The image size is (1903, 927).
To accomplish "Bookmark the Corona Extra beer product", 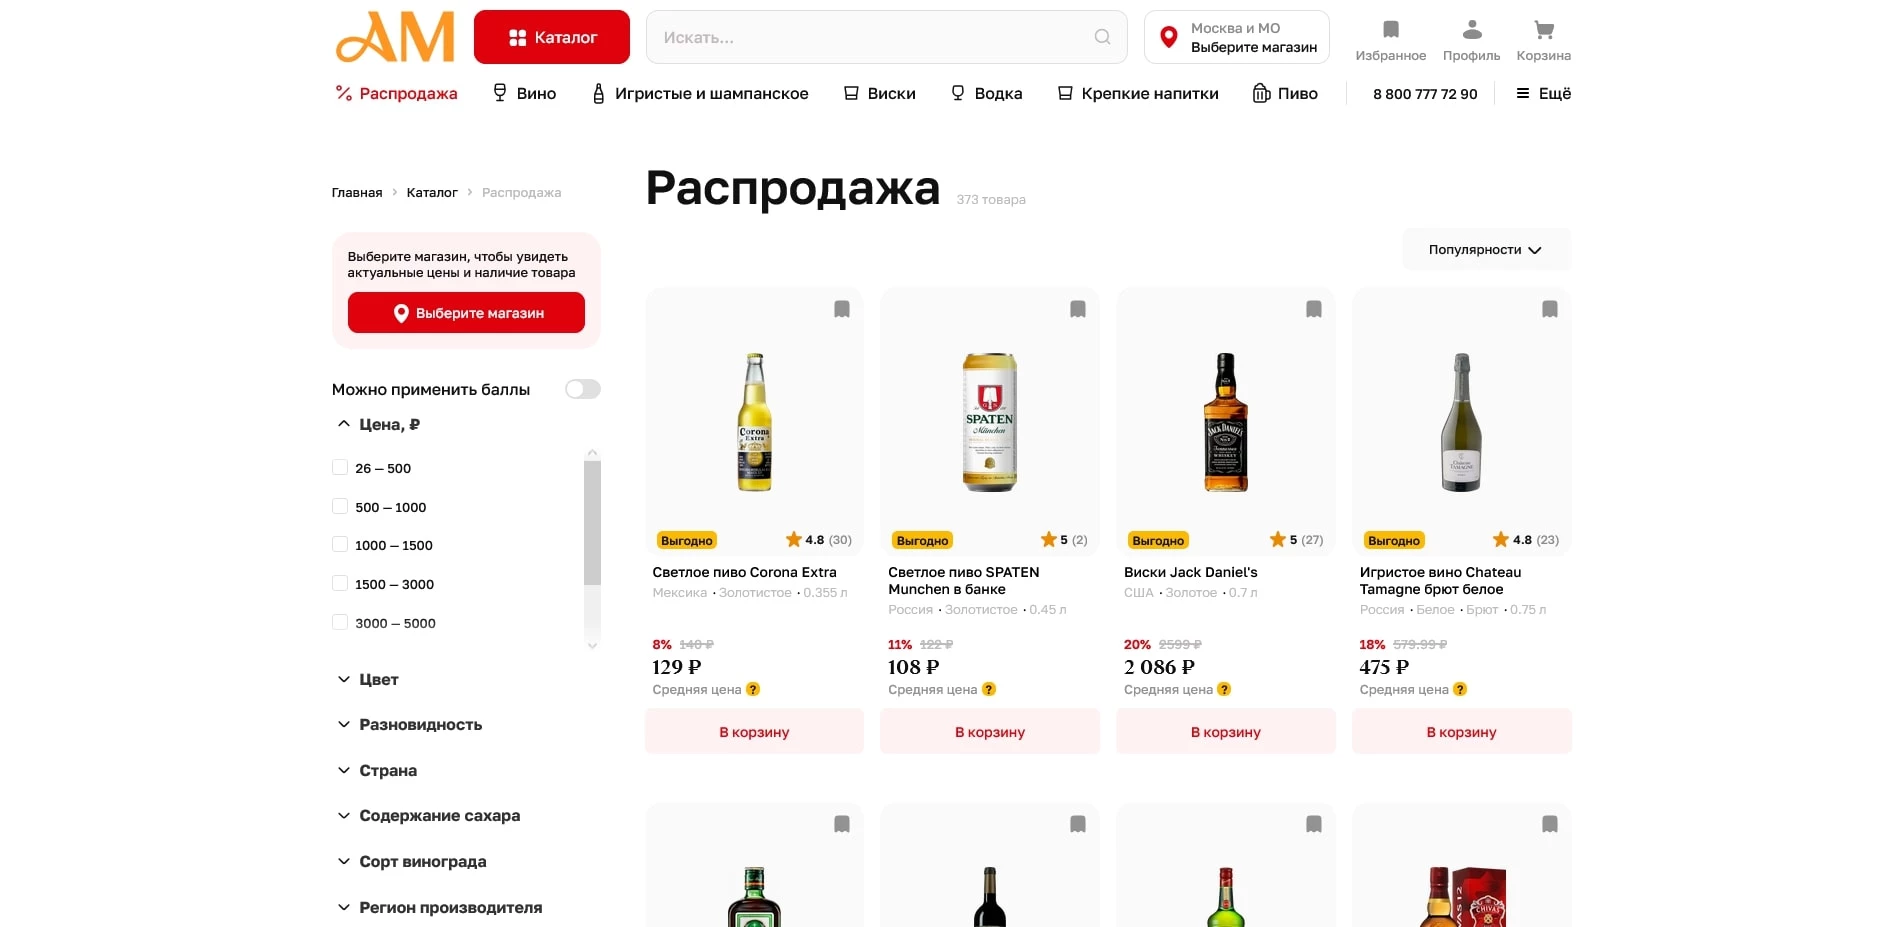I will 842,310.
